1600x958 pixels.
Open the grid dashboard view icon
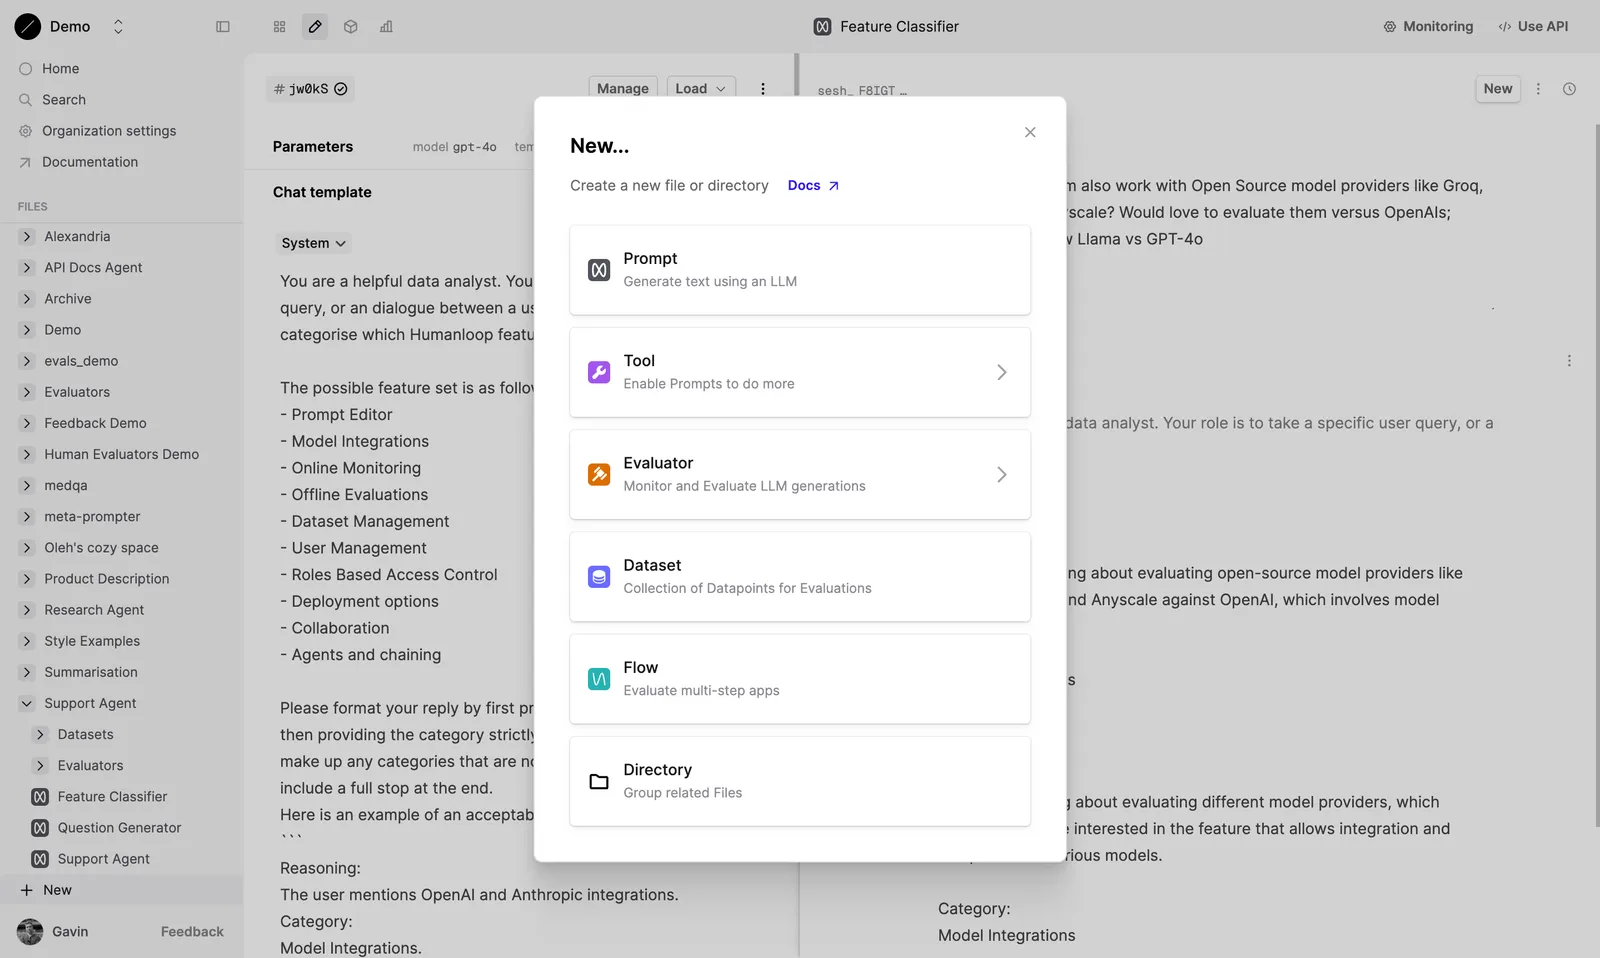[280, 27]
